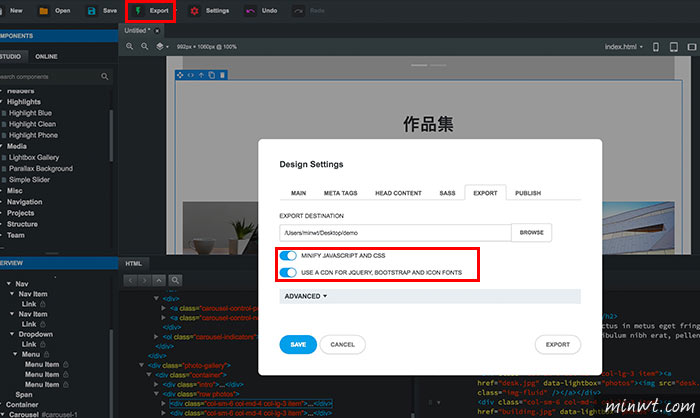Disable Minify JavaScript and CSS
This screenshot has height=418, width=700.
point(288,255)
